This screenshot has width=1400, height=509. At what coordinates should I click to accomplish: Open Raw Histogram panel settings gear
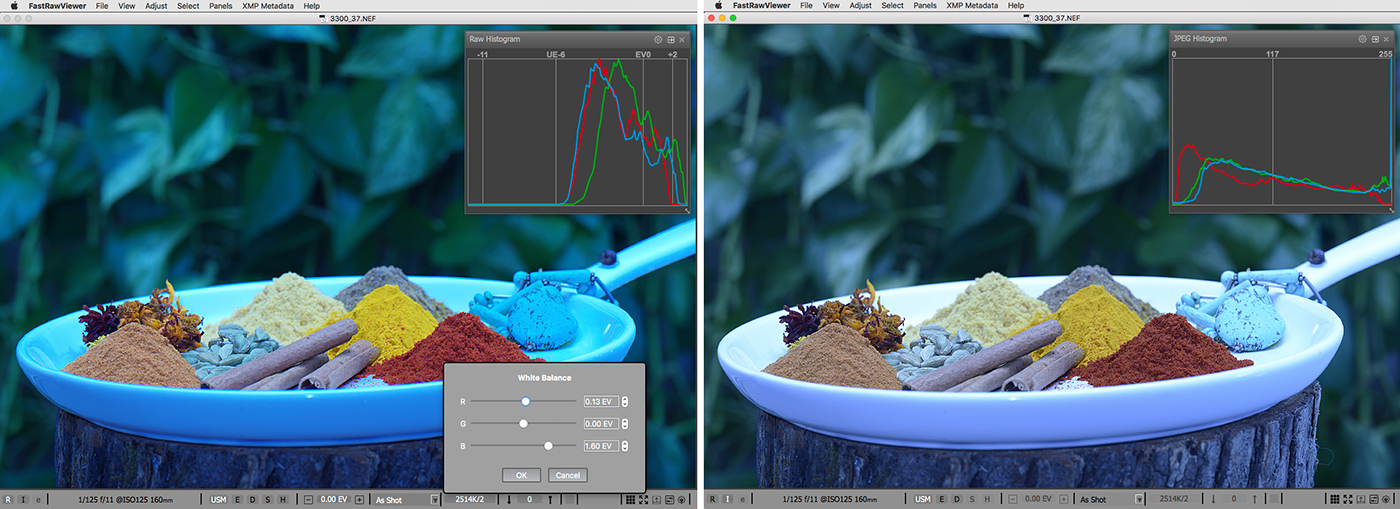click(657, 39)
